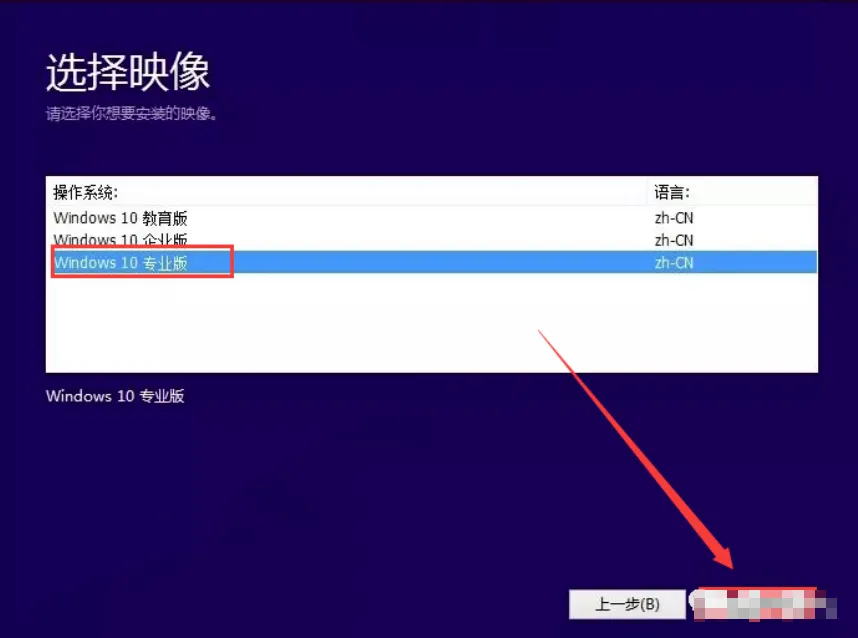Click zh-CN in the highlighted 专业版 row
858x638 pixels.
click(x=674, y=263)
